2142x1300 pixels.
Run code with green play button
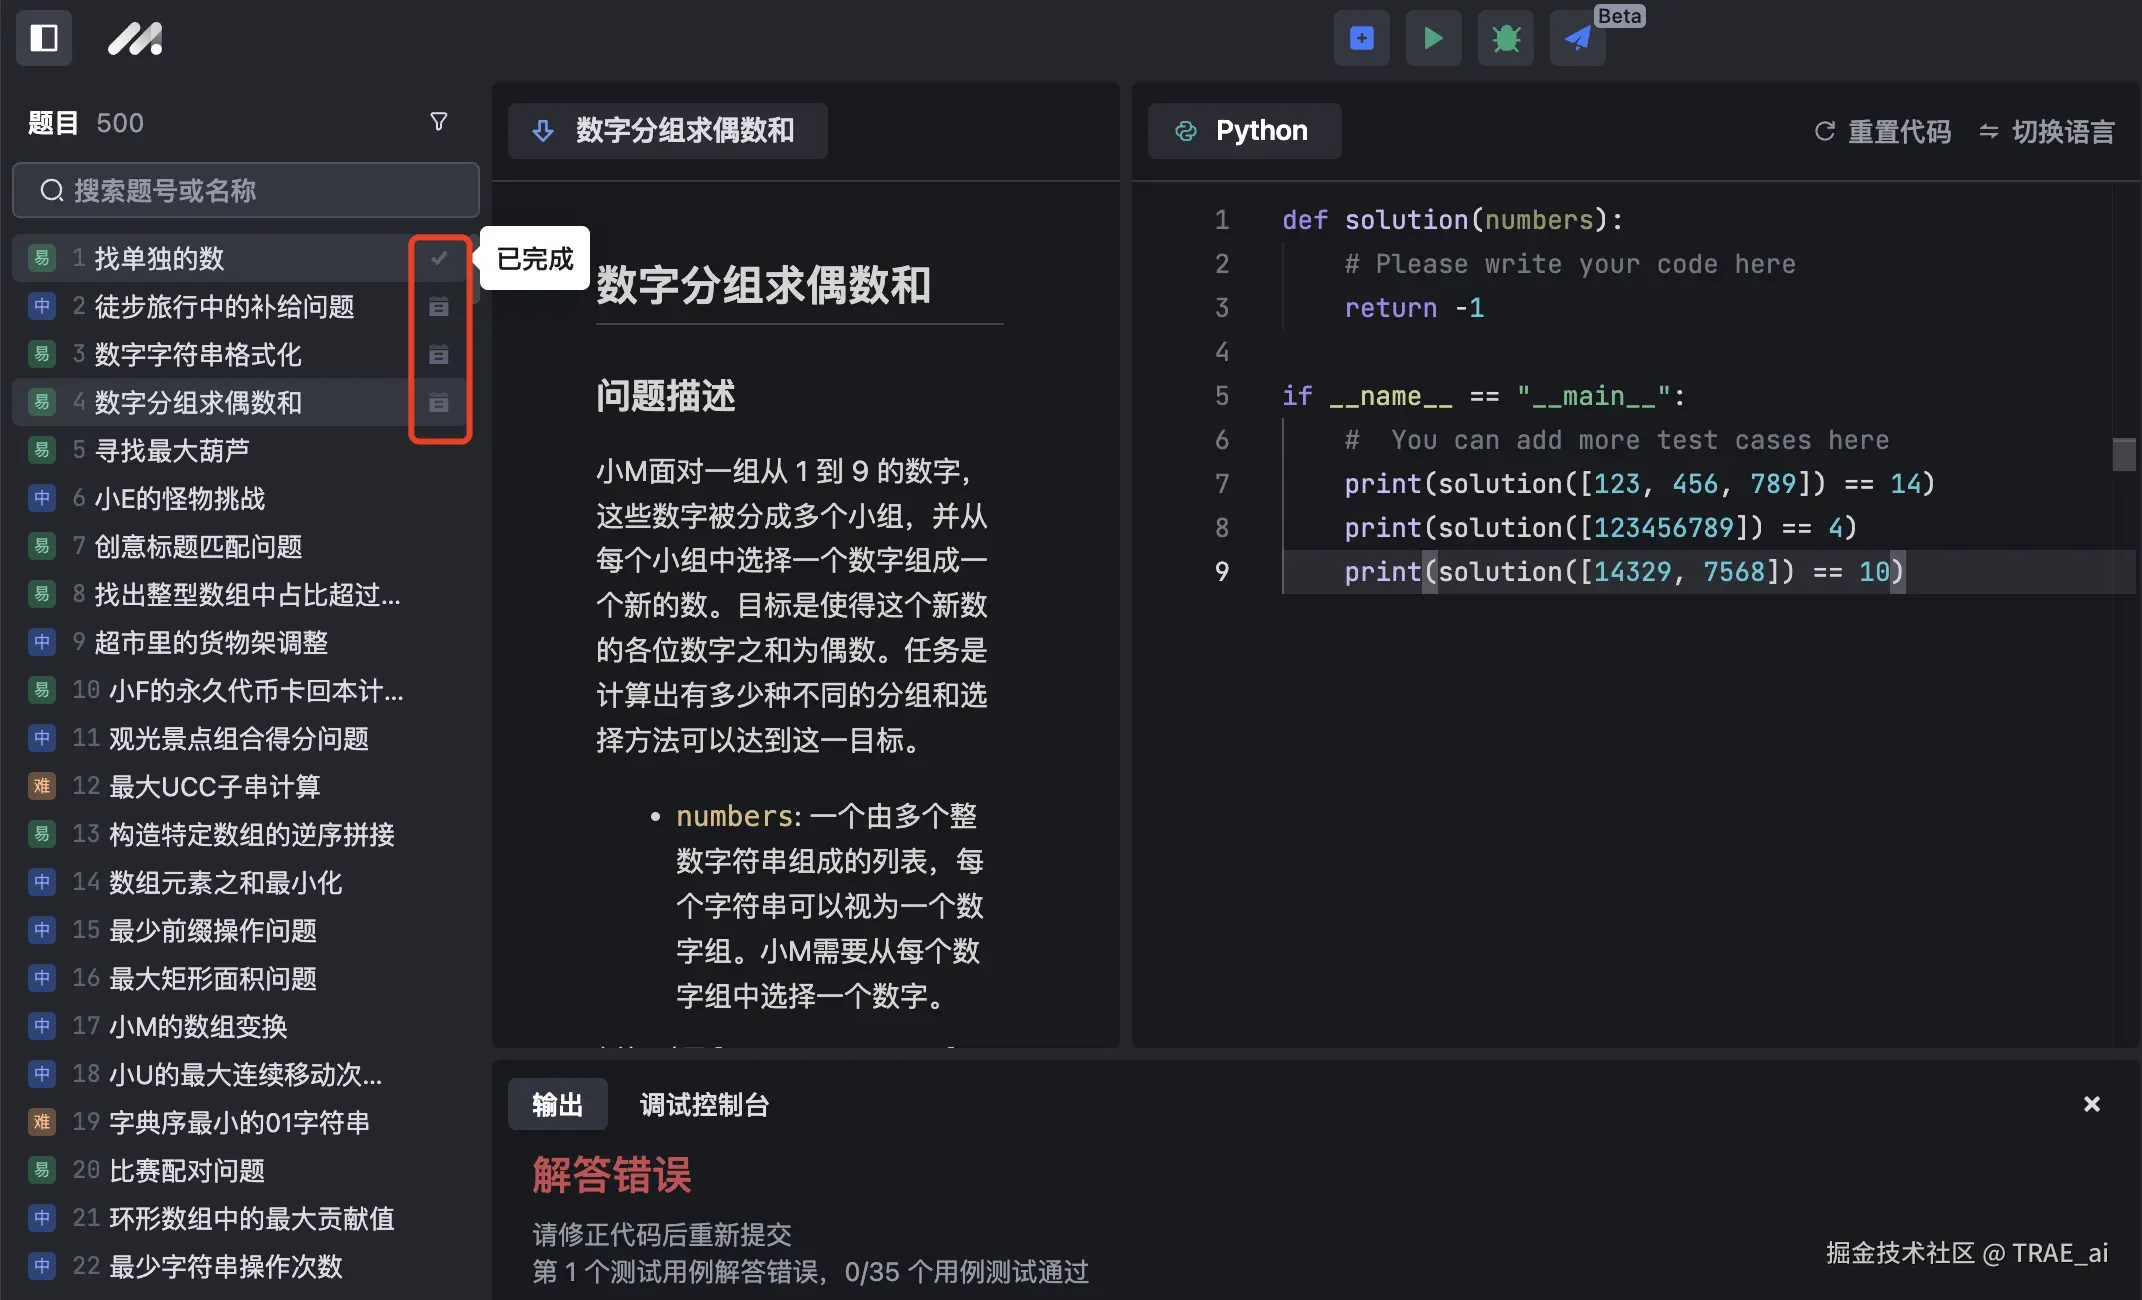point(1433,38)
